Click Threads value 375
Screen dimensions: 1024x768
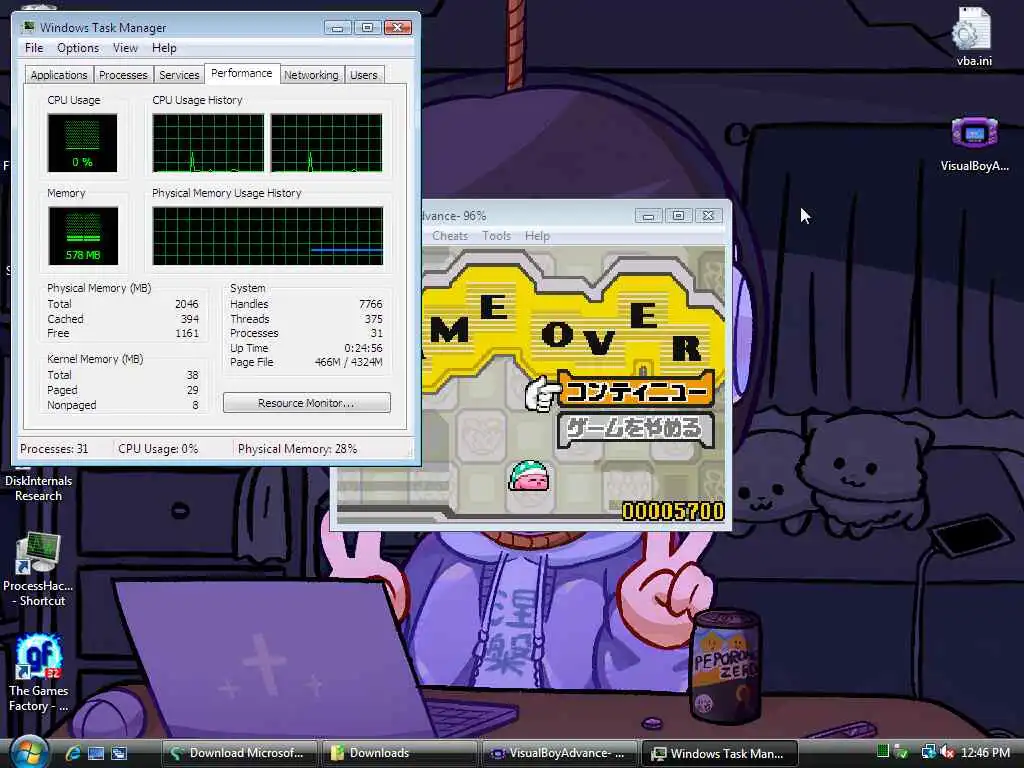[x=374, y=319]
